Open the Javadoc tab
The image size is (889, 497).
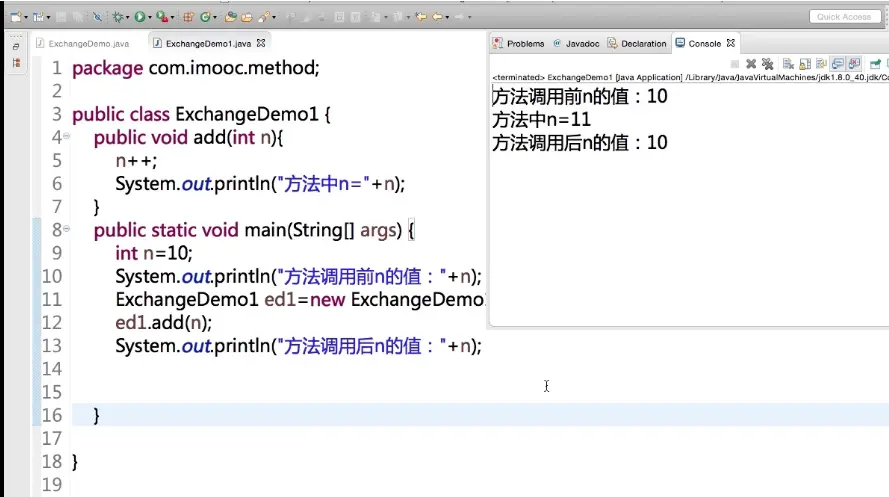coord(576,44)
